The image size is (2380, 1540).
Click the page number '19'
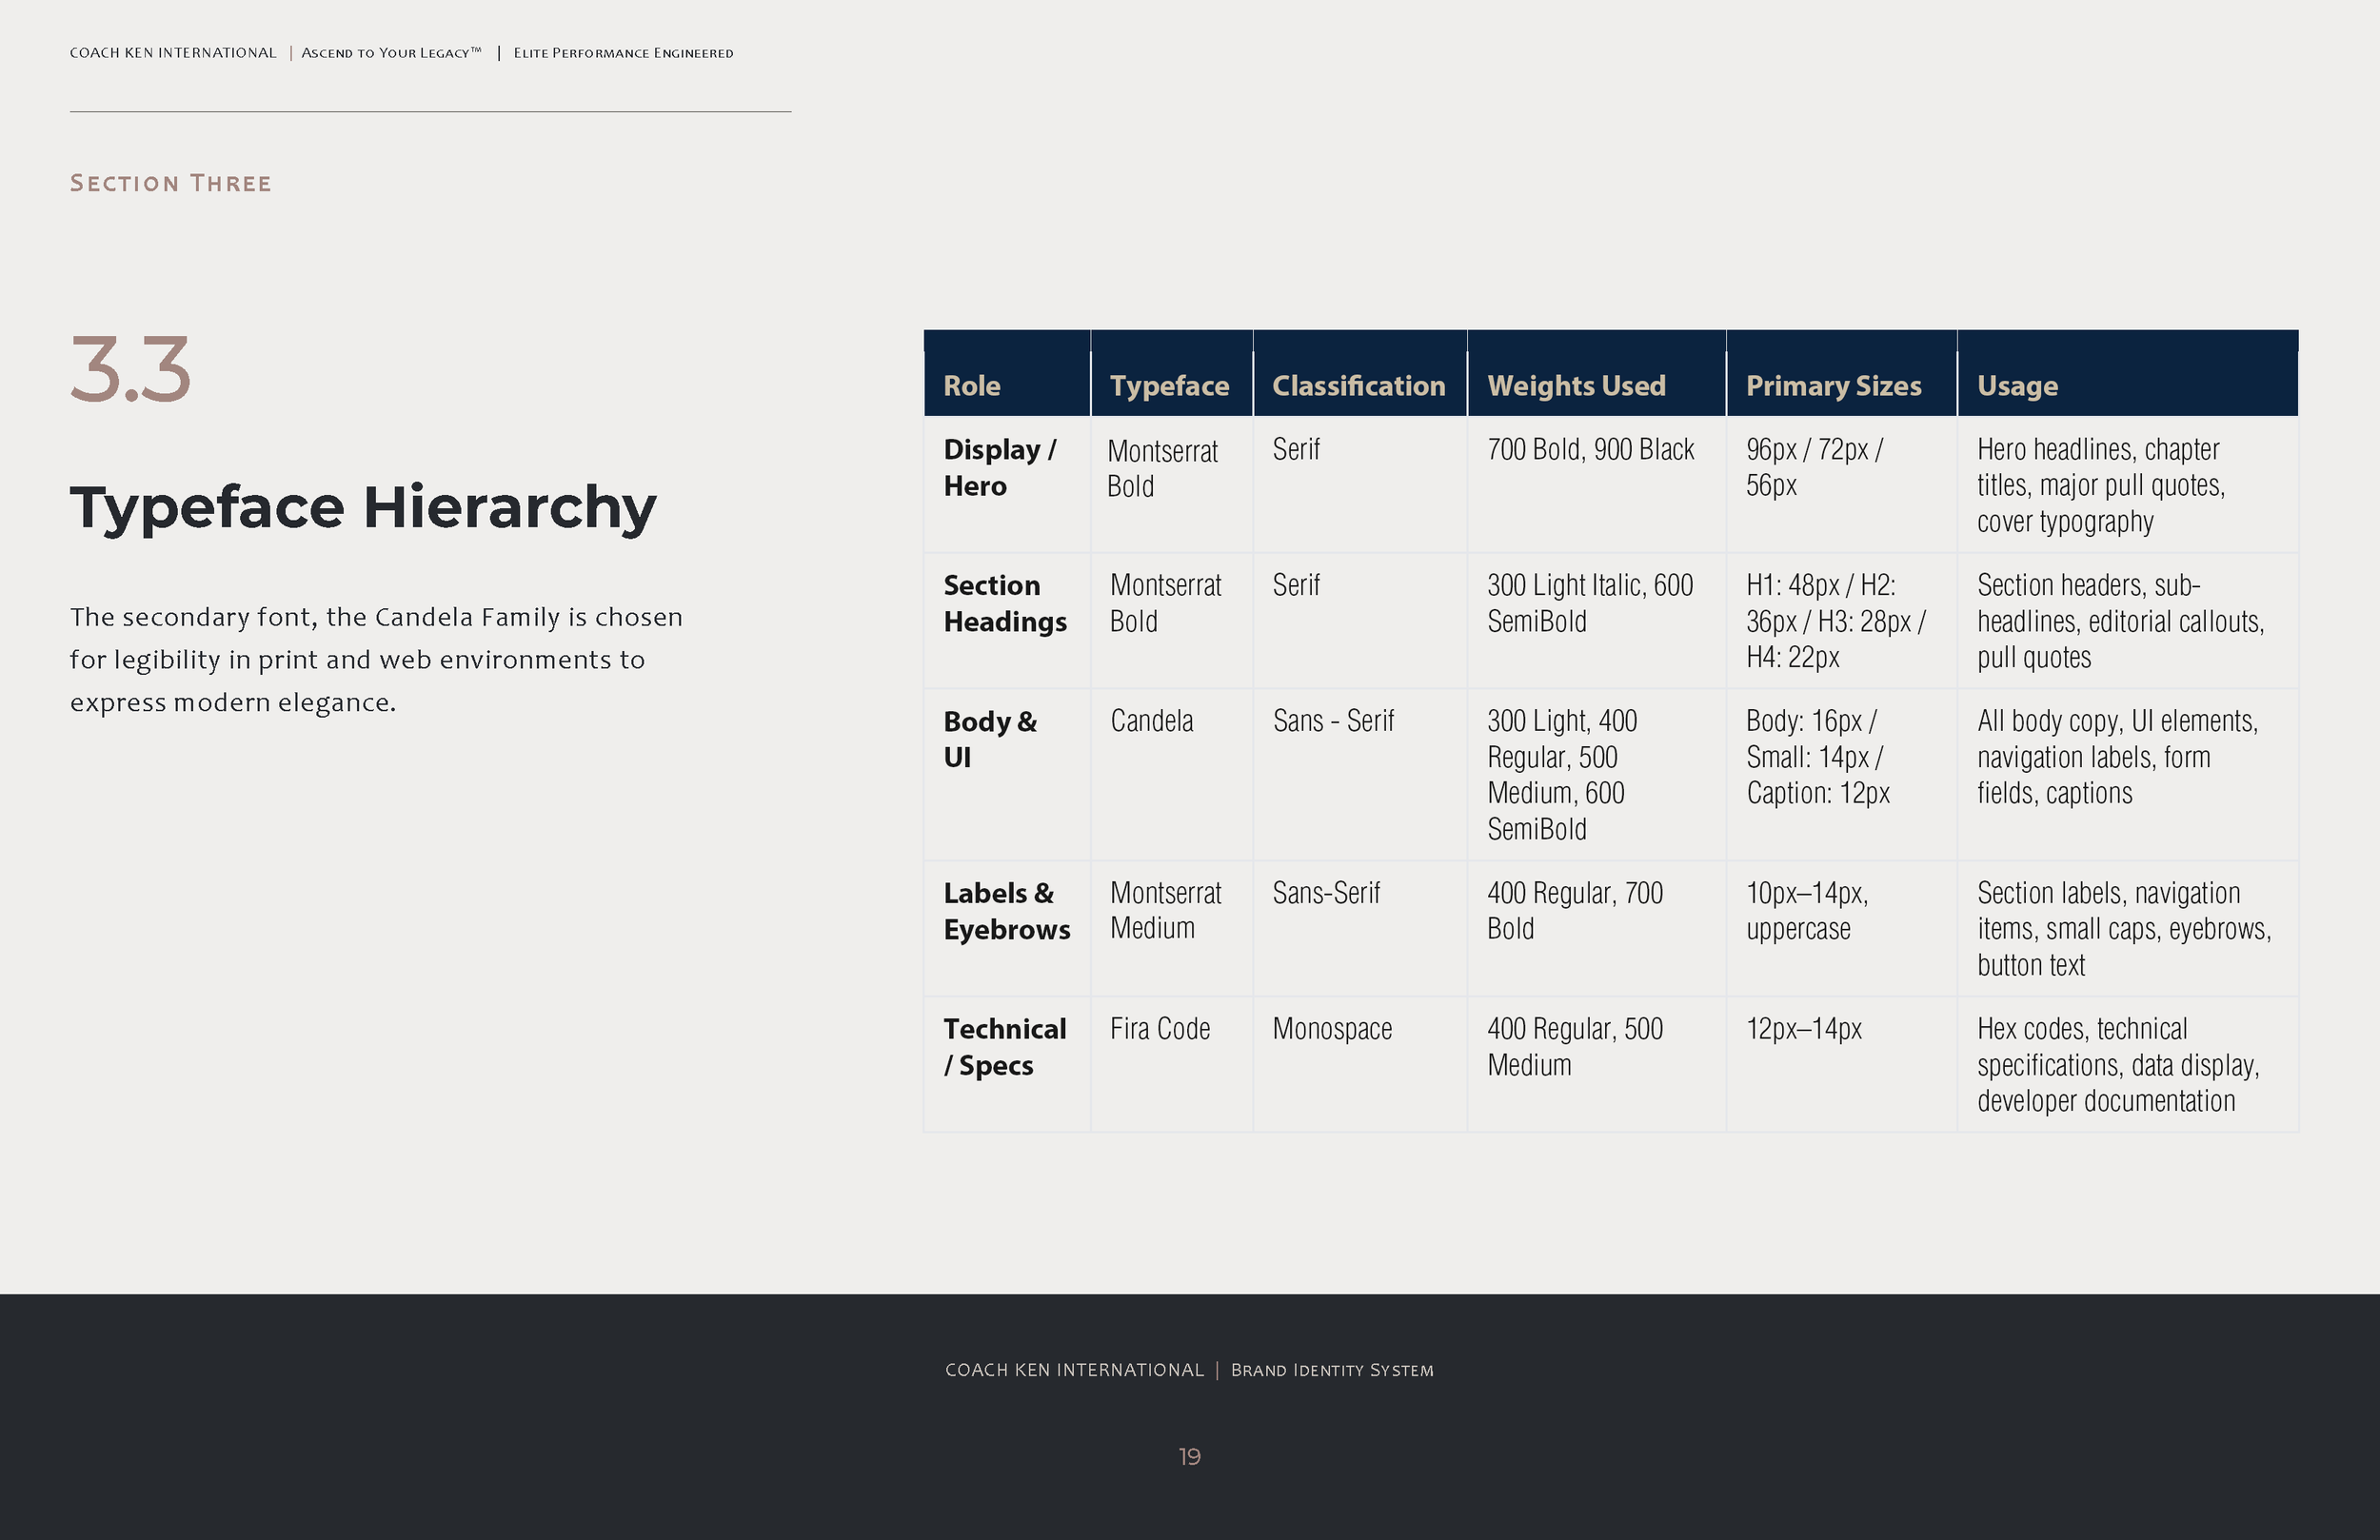[1190, 1457]
